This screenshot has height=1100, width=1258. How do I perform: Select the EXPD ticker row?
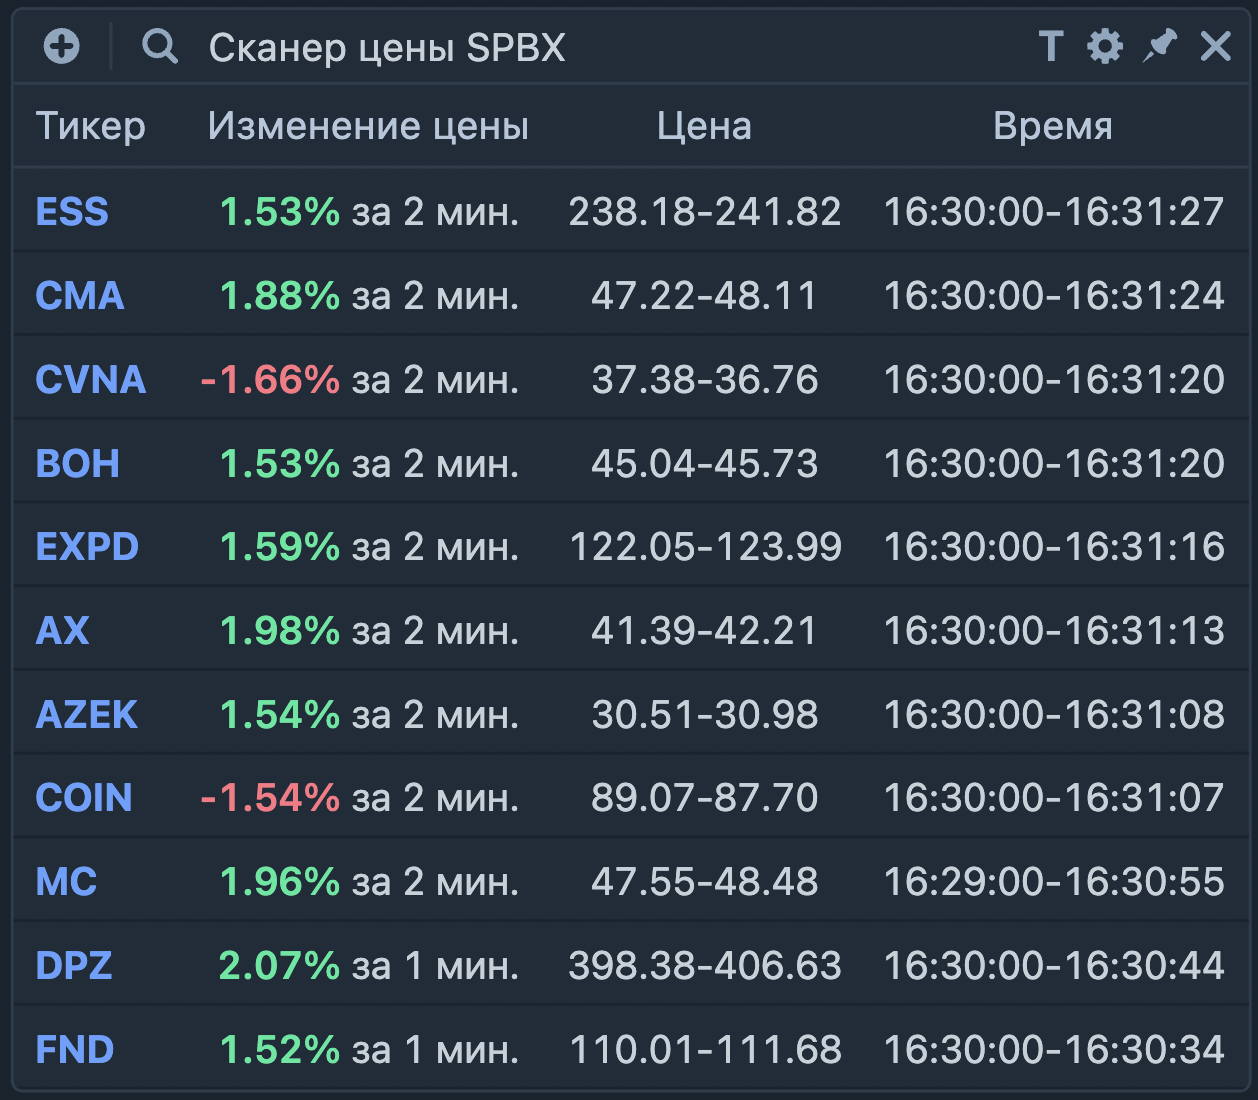pyautogui.click(x=87, y=547)
